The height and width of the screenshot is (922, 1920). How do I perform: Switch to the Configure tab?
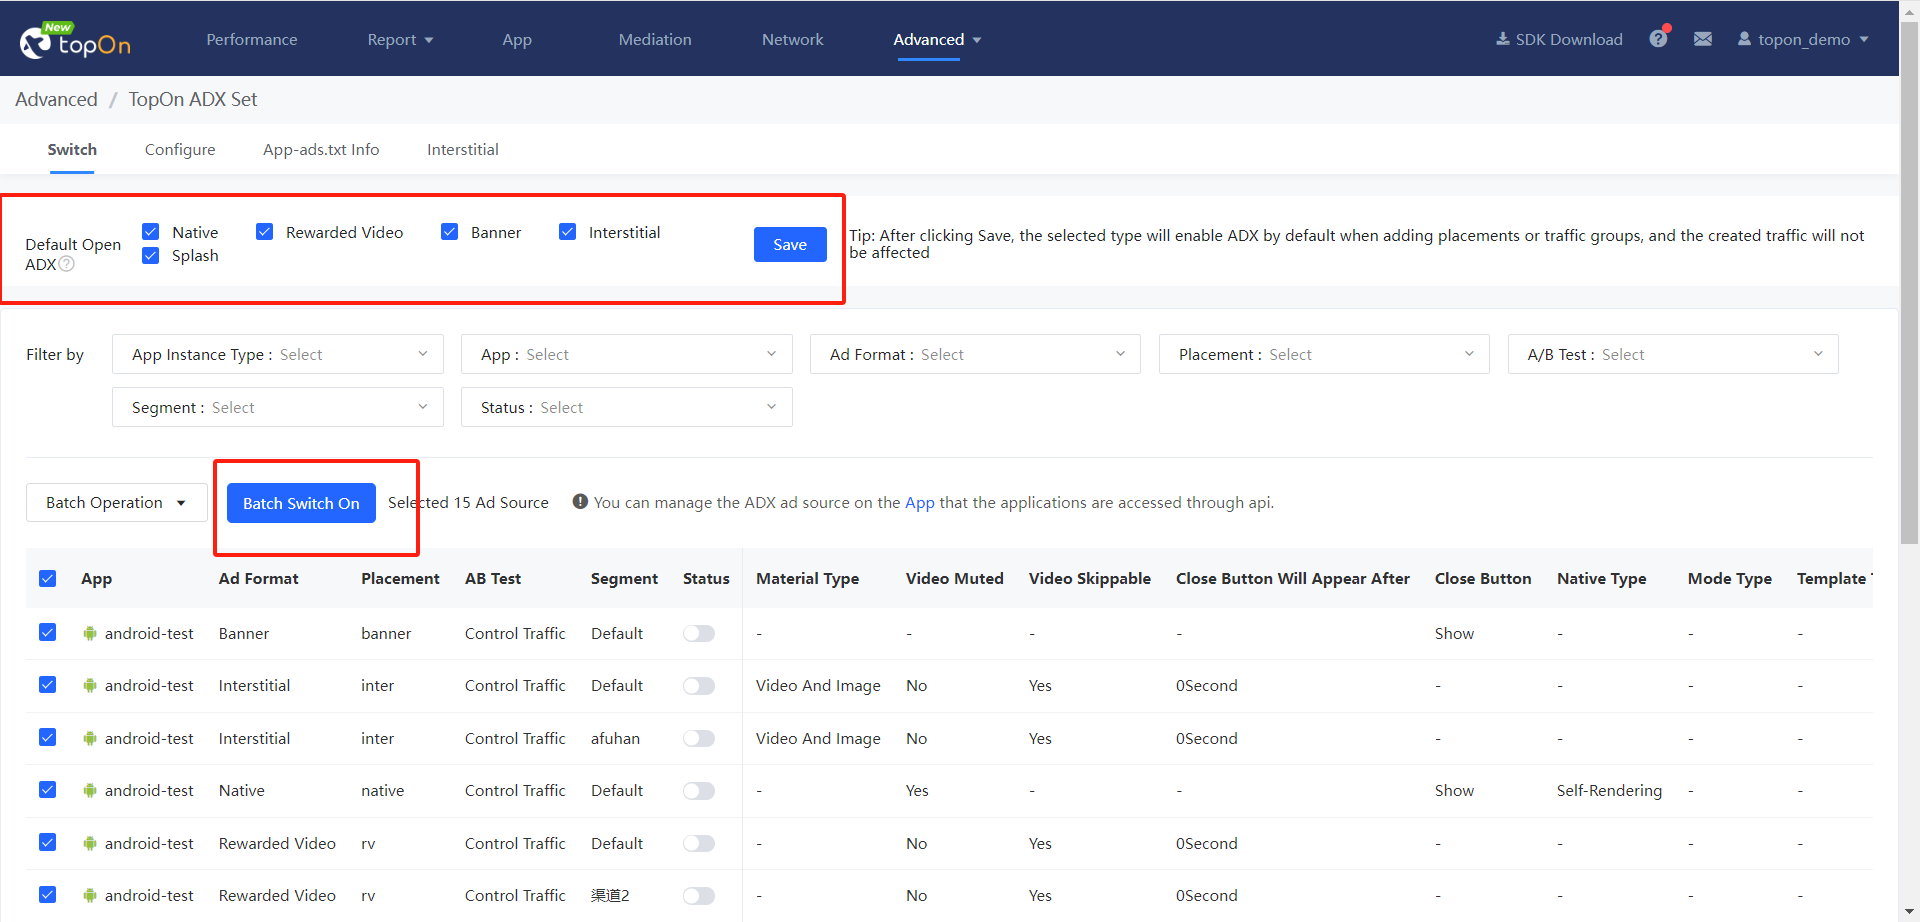coord(180,149)
